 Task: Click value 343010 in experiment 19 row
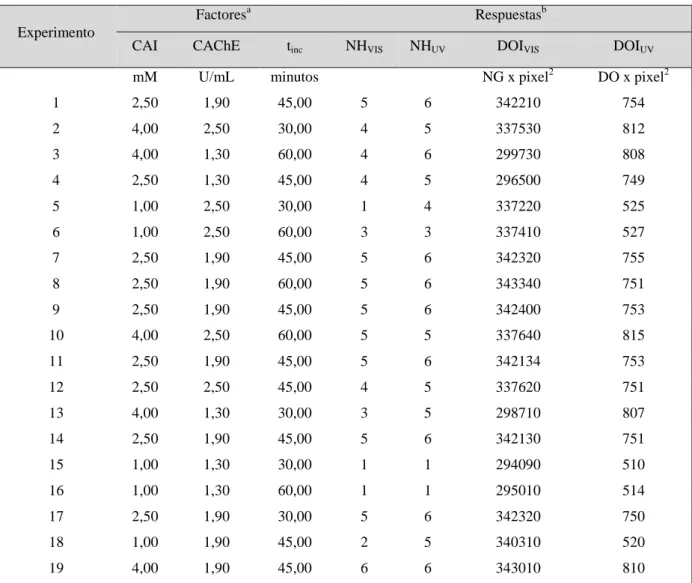[518, 568]
